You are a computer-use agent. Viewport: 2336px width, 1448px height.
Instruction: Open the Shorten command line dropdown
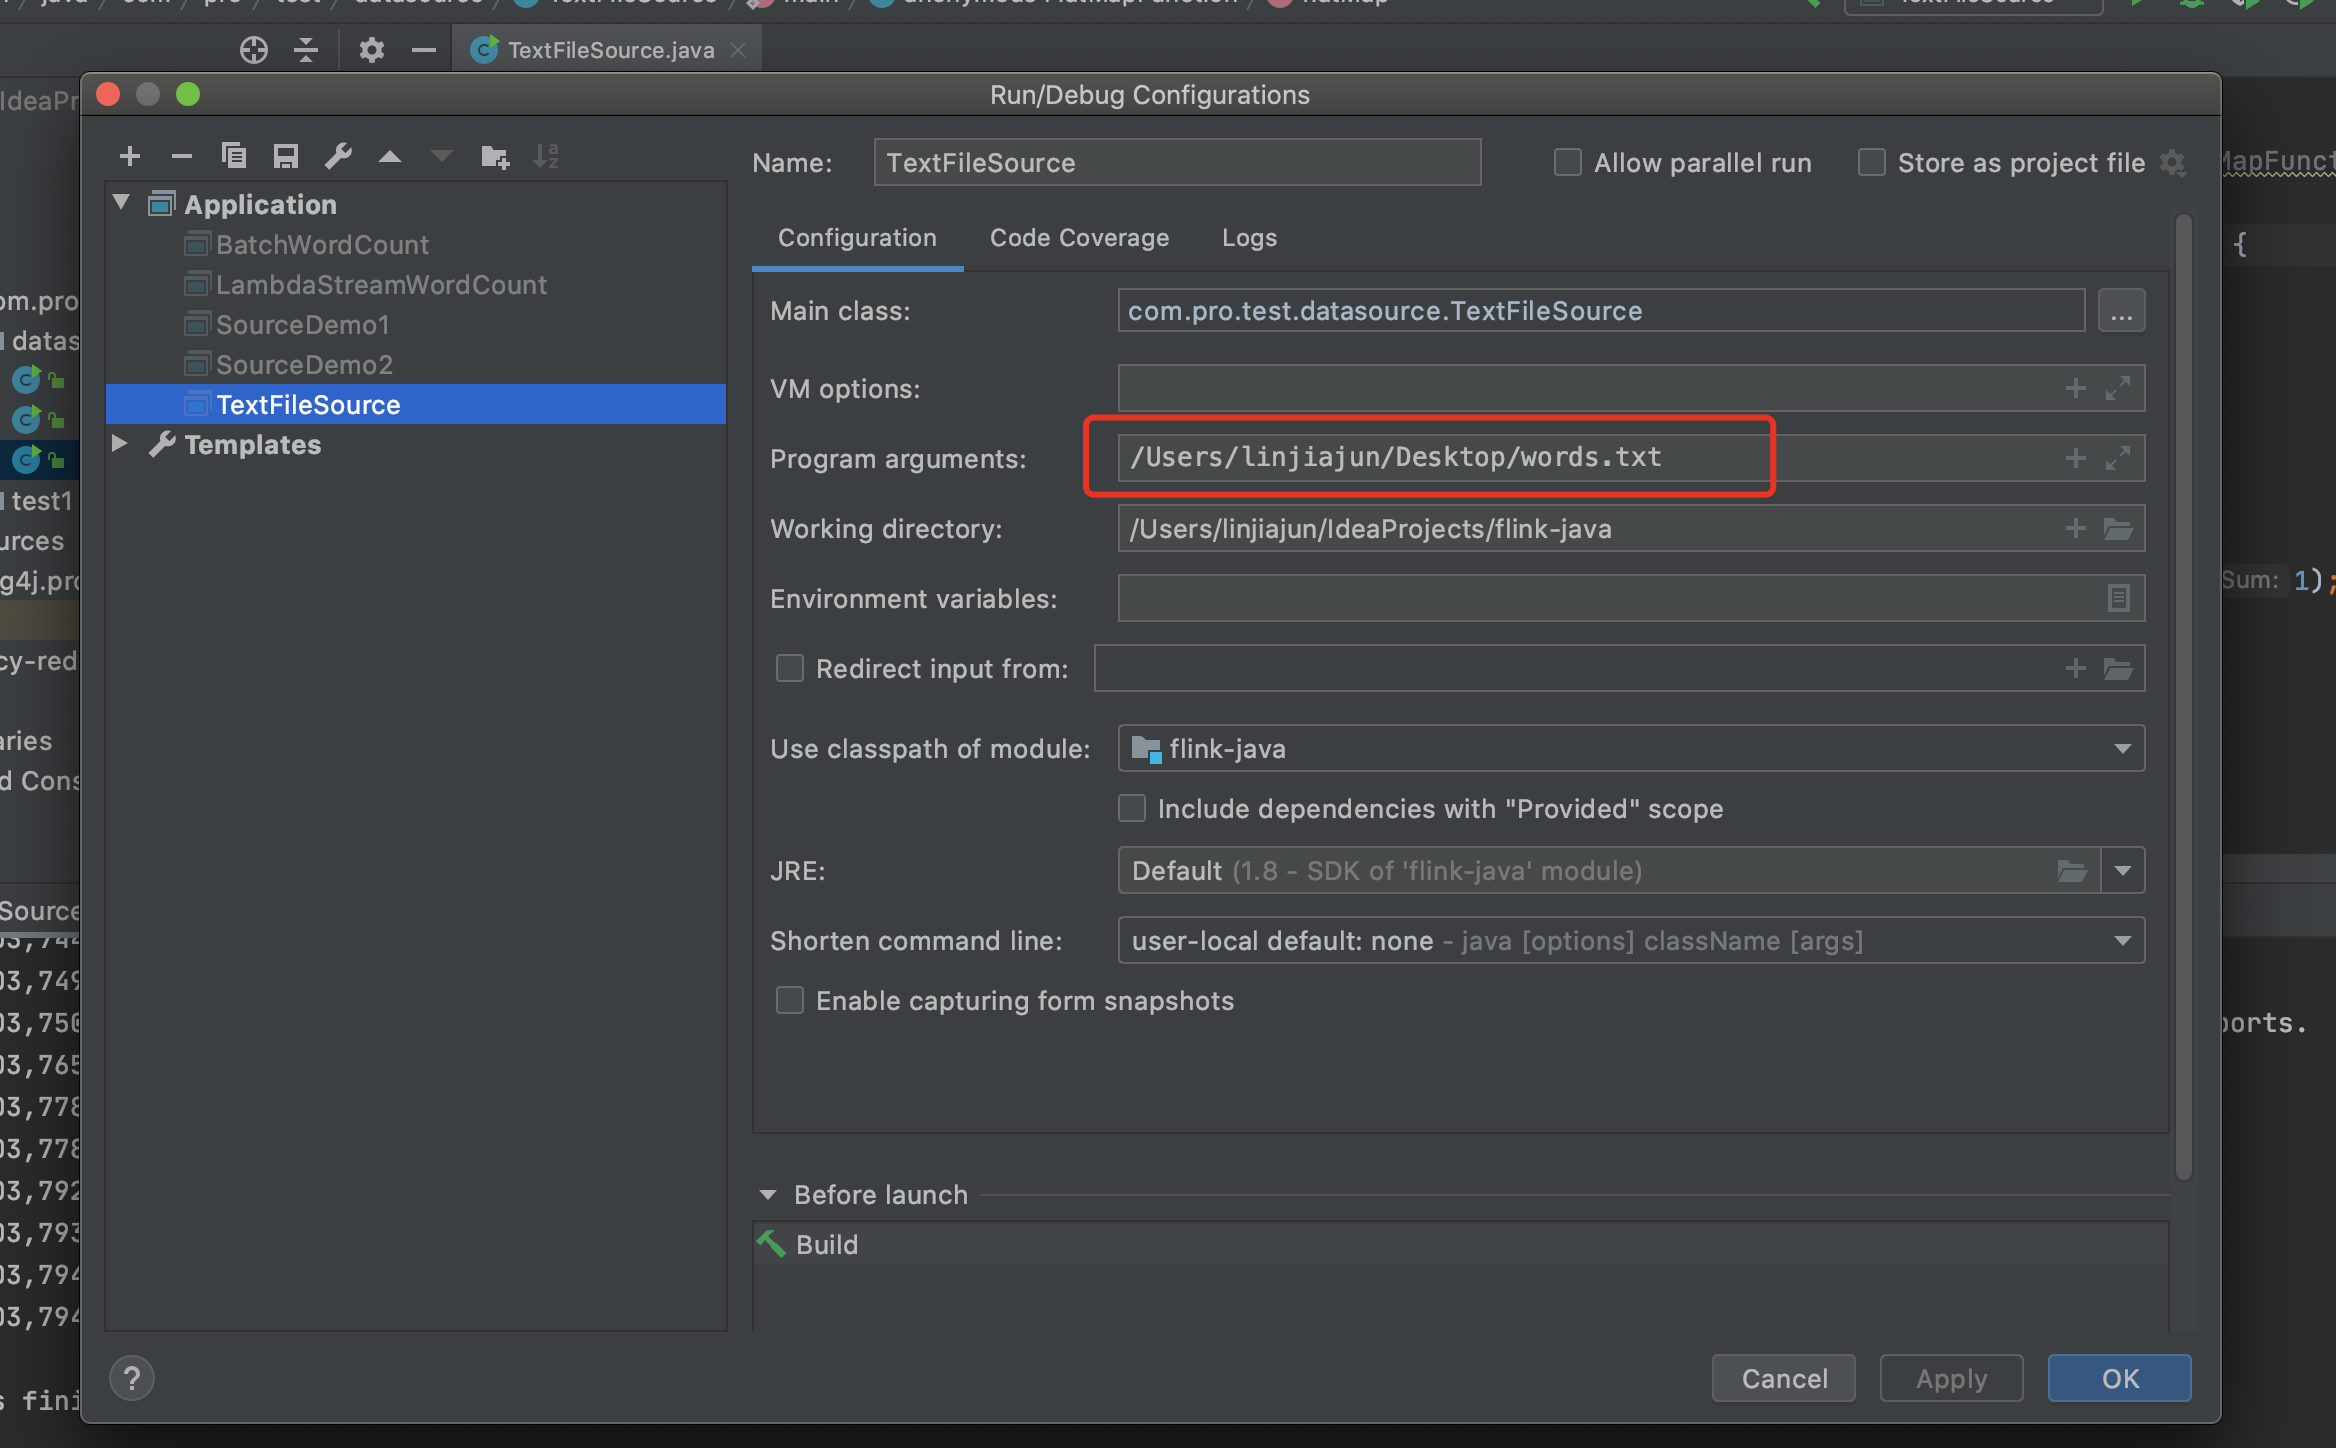click(x=2122, y=940)
